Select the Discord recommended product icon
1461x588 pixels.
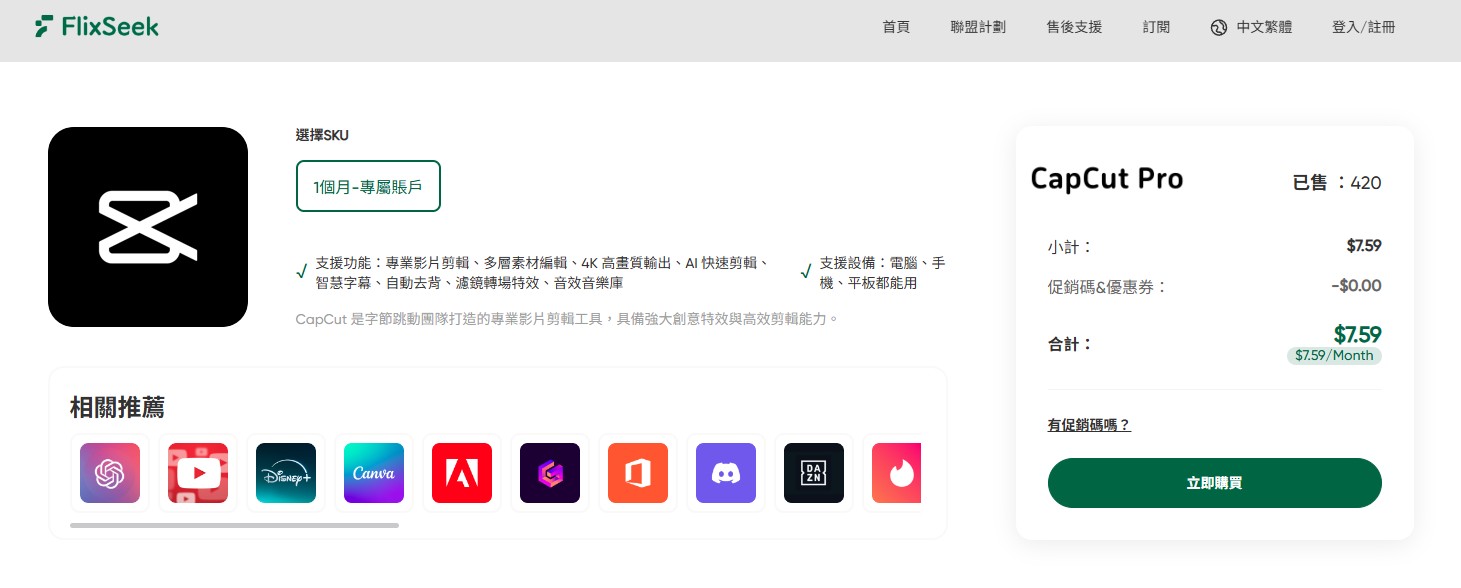pos(726,473)
